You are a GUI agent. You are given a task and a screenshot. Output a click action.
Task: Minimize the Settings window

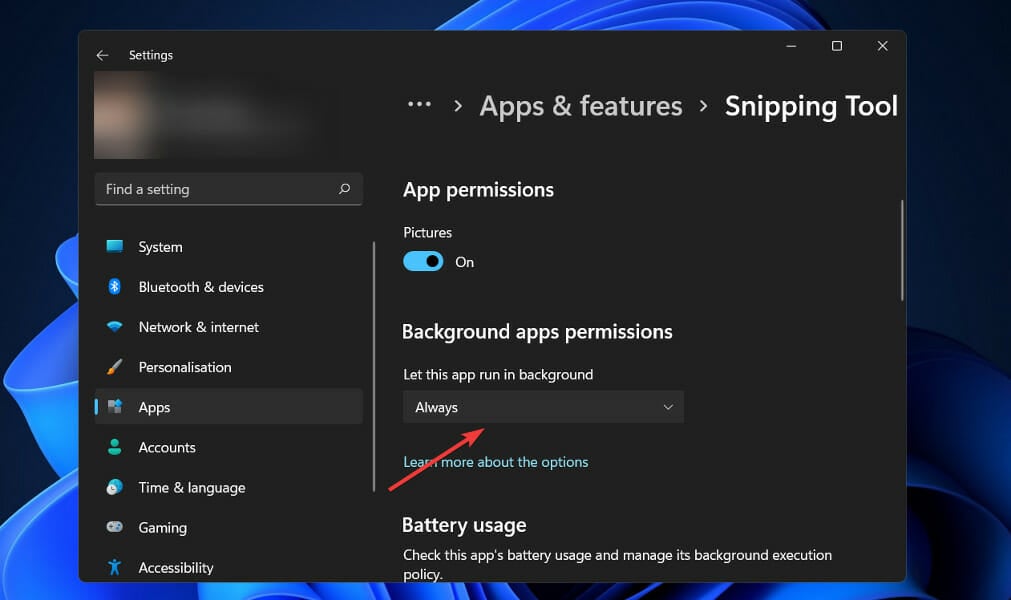pyautogui.click(x=791, y=46)
